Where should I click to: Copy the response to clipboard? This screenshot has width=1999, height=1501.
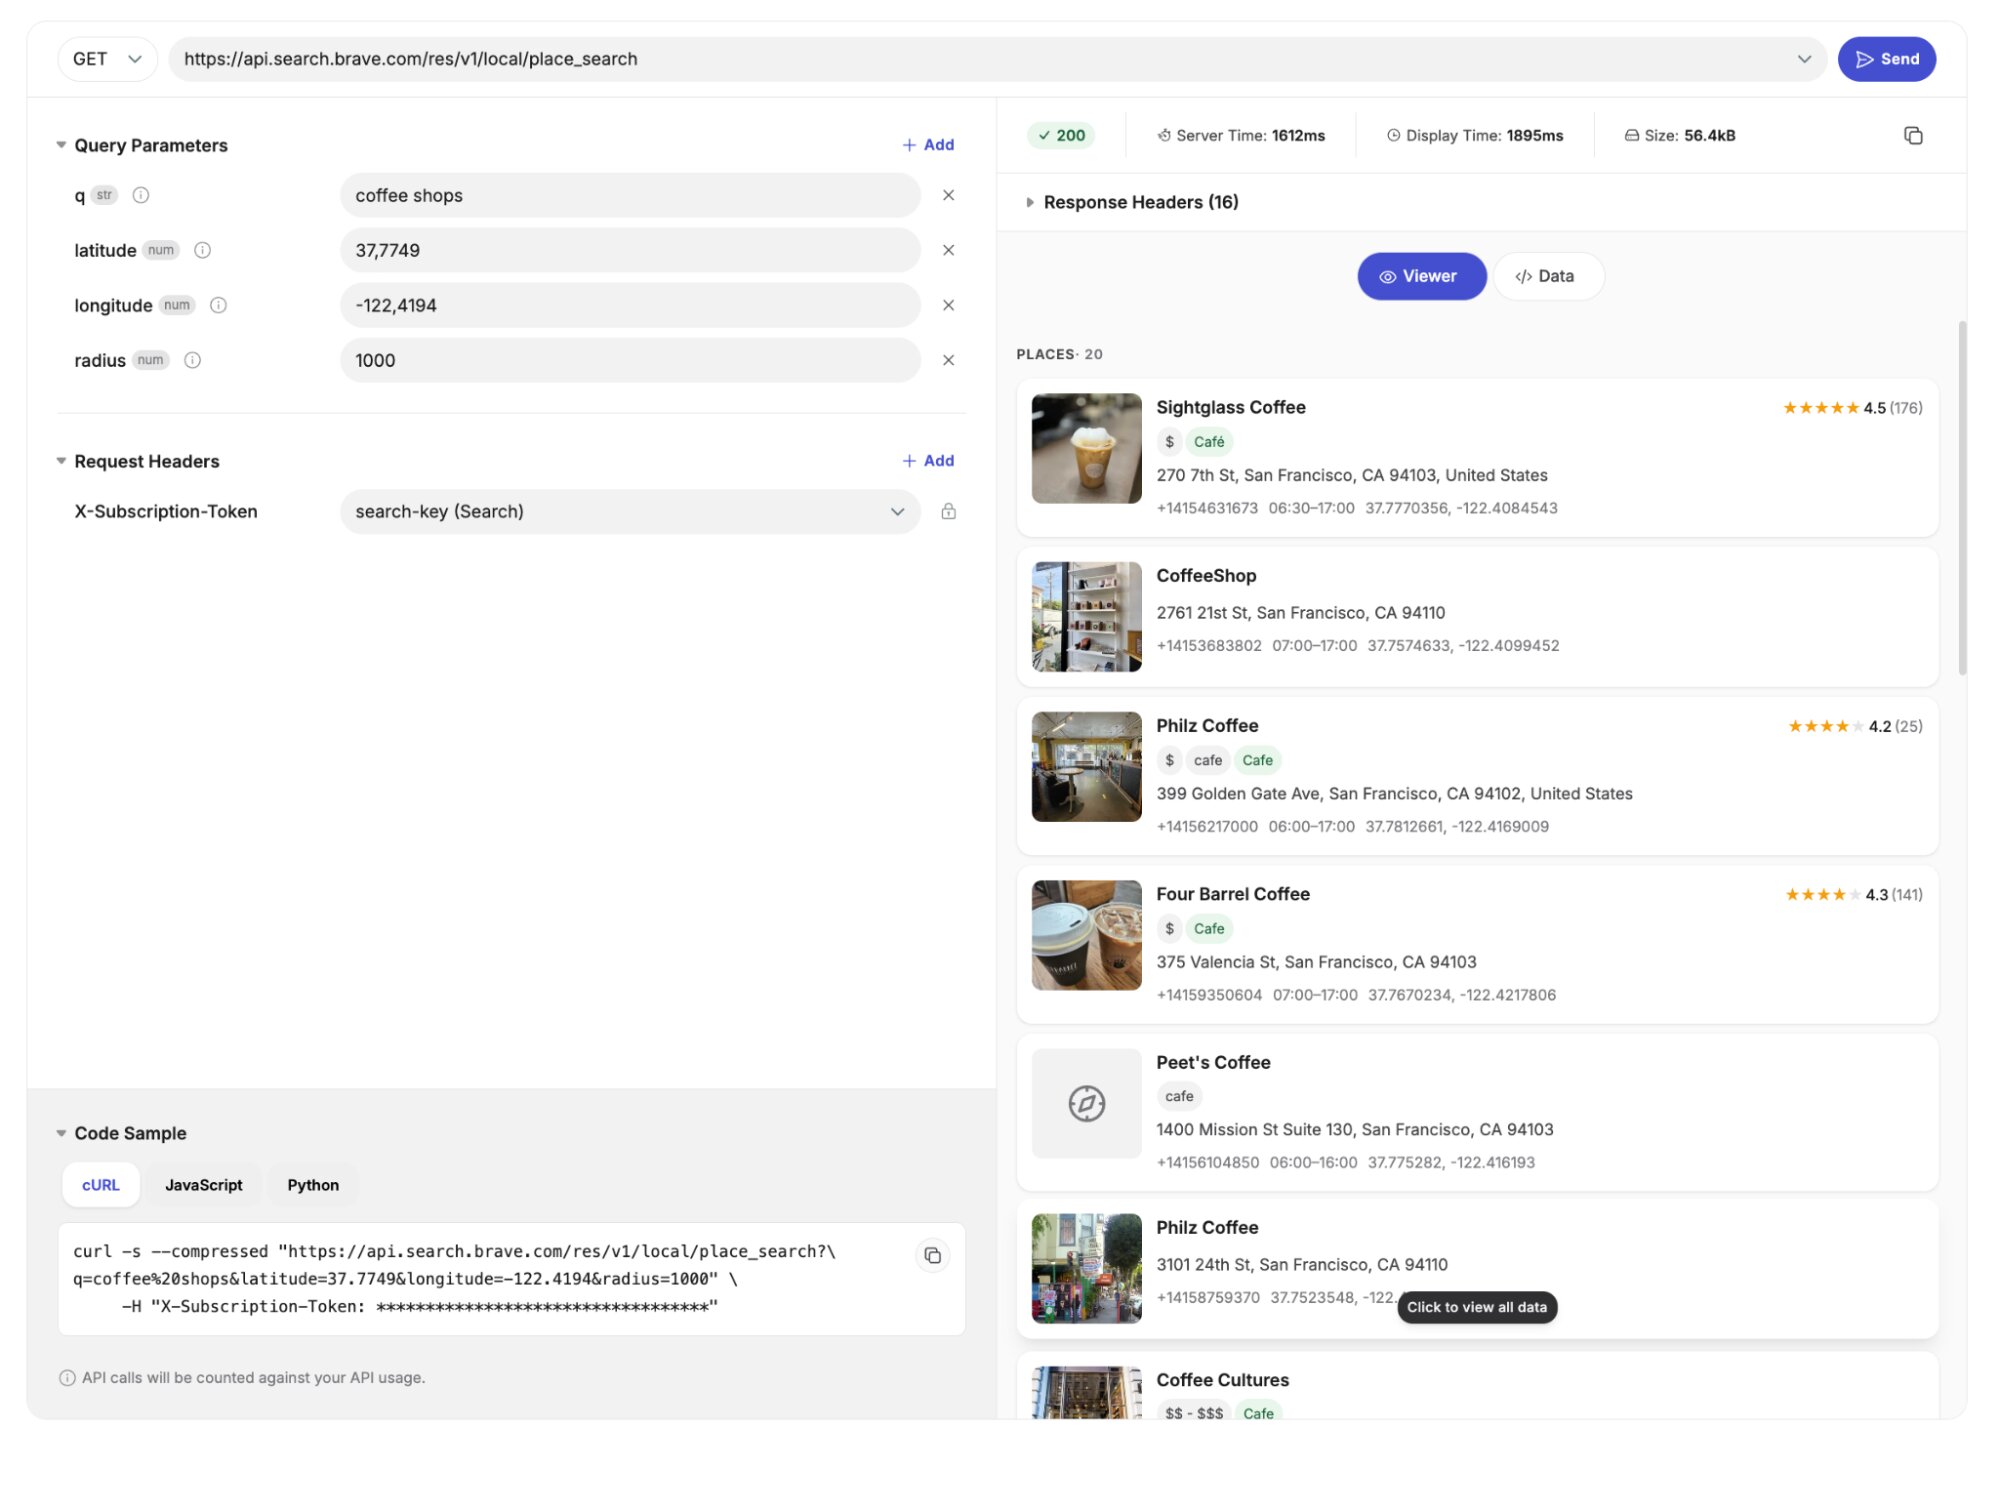pos(1912,135)
